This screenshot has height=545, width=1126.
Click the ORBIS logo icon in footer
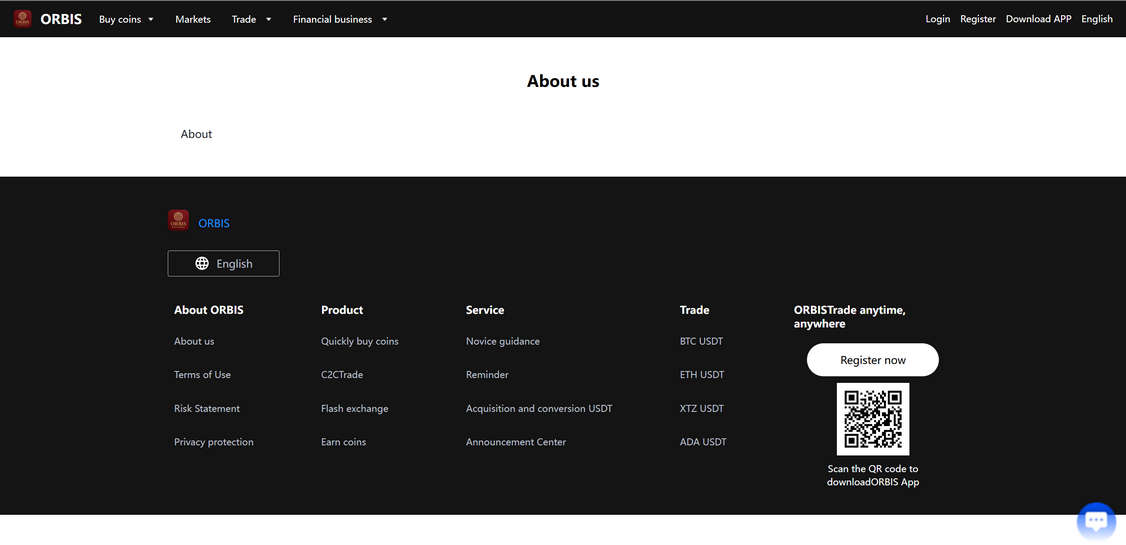(178, 220)
